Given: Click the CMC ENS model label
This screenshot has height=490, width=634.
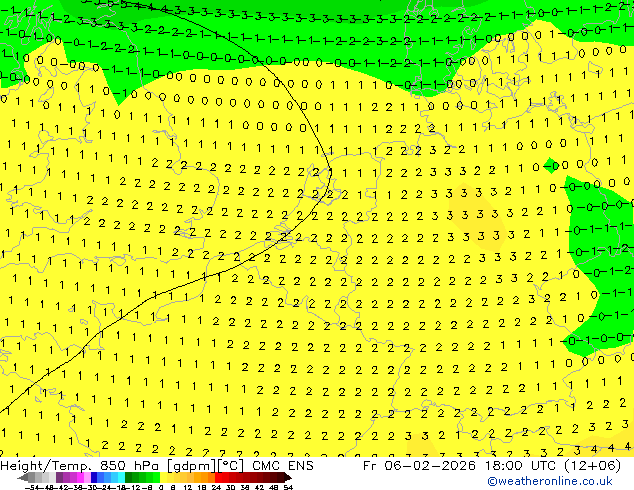Looking at the screenshot, I should pyautogui.click(x=283, y=466).
